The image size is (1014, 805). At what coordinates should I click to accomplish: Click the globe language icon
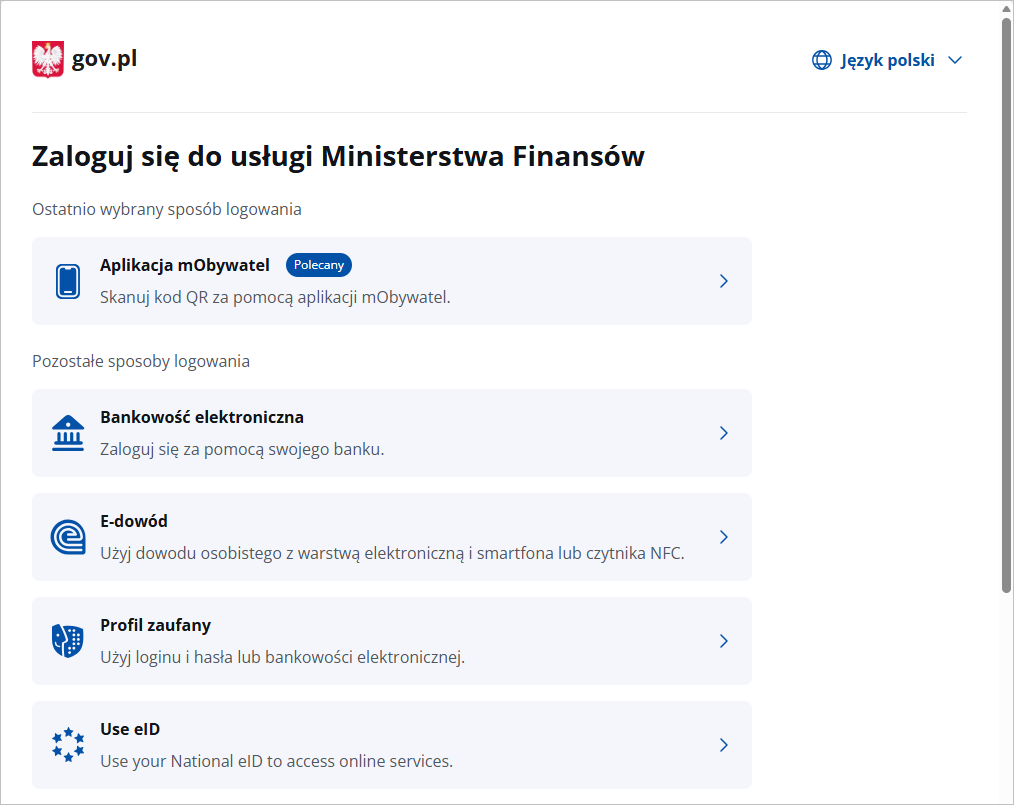click(822, 60)
